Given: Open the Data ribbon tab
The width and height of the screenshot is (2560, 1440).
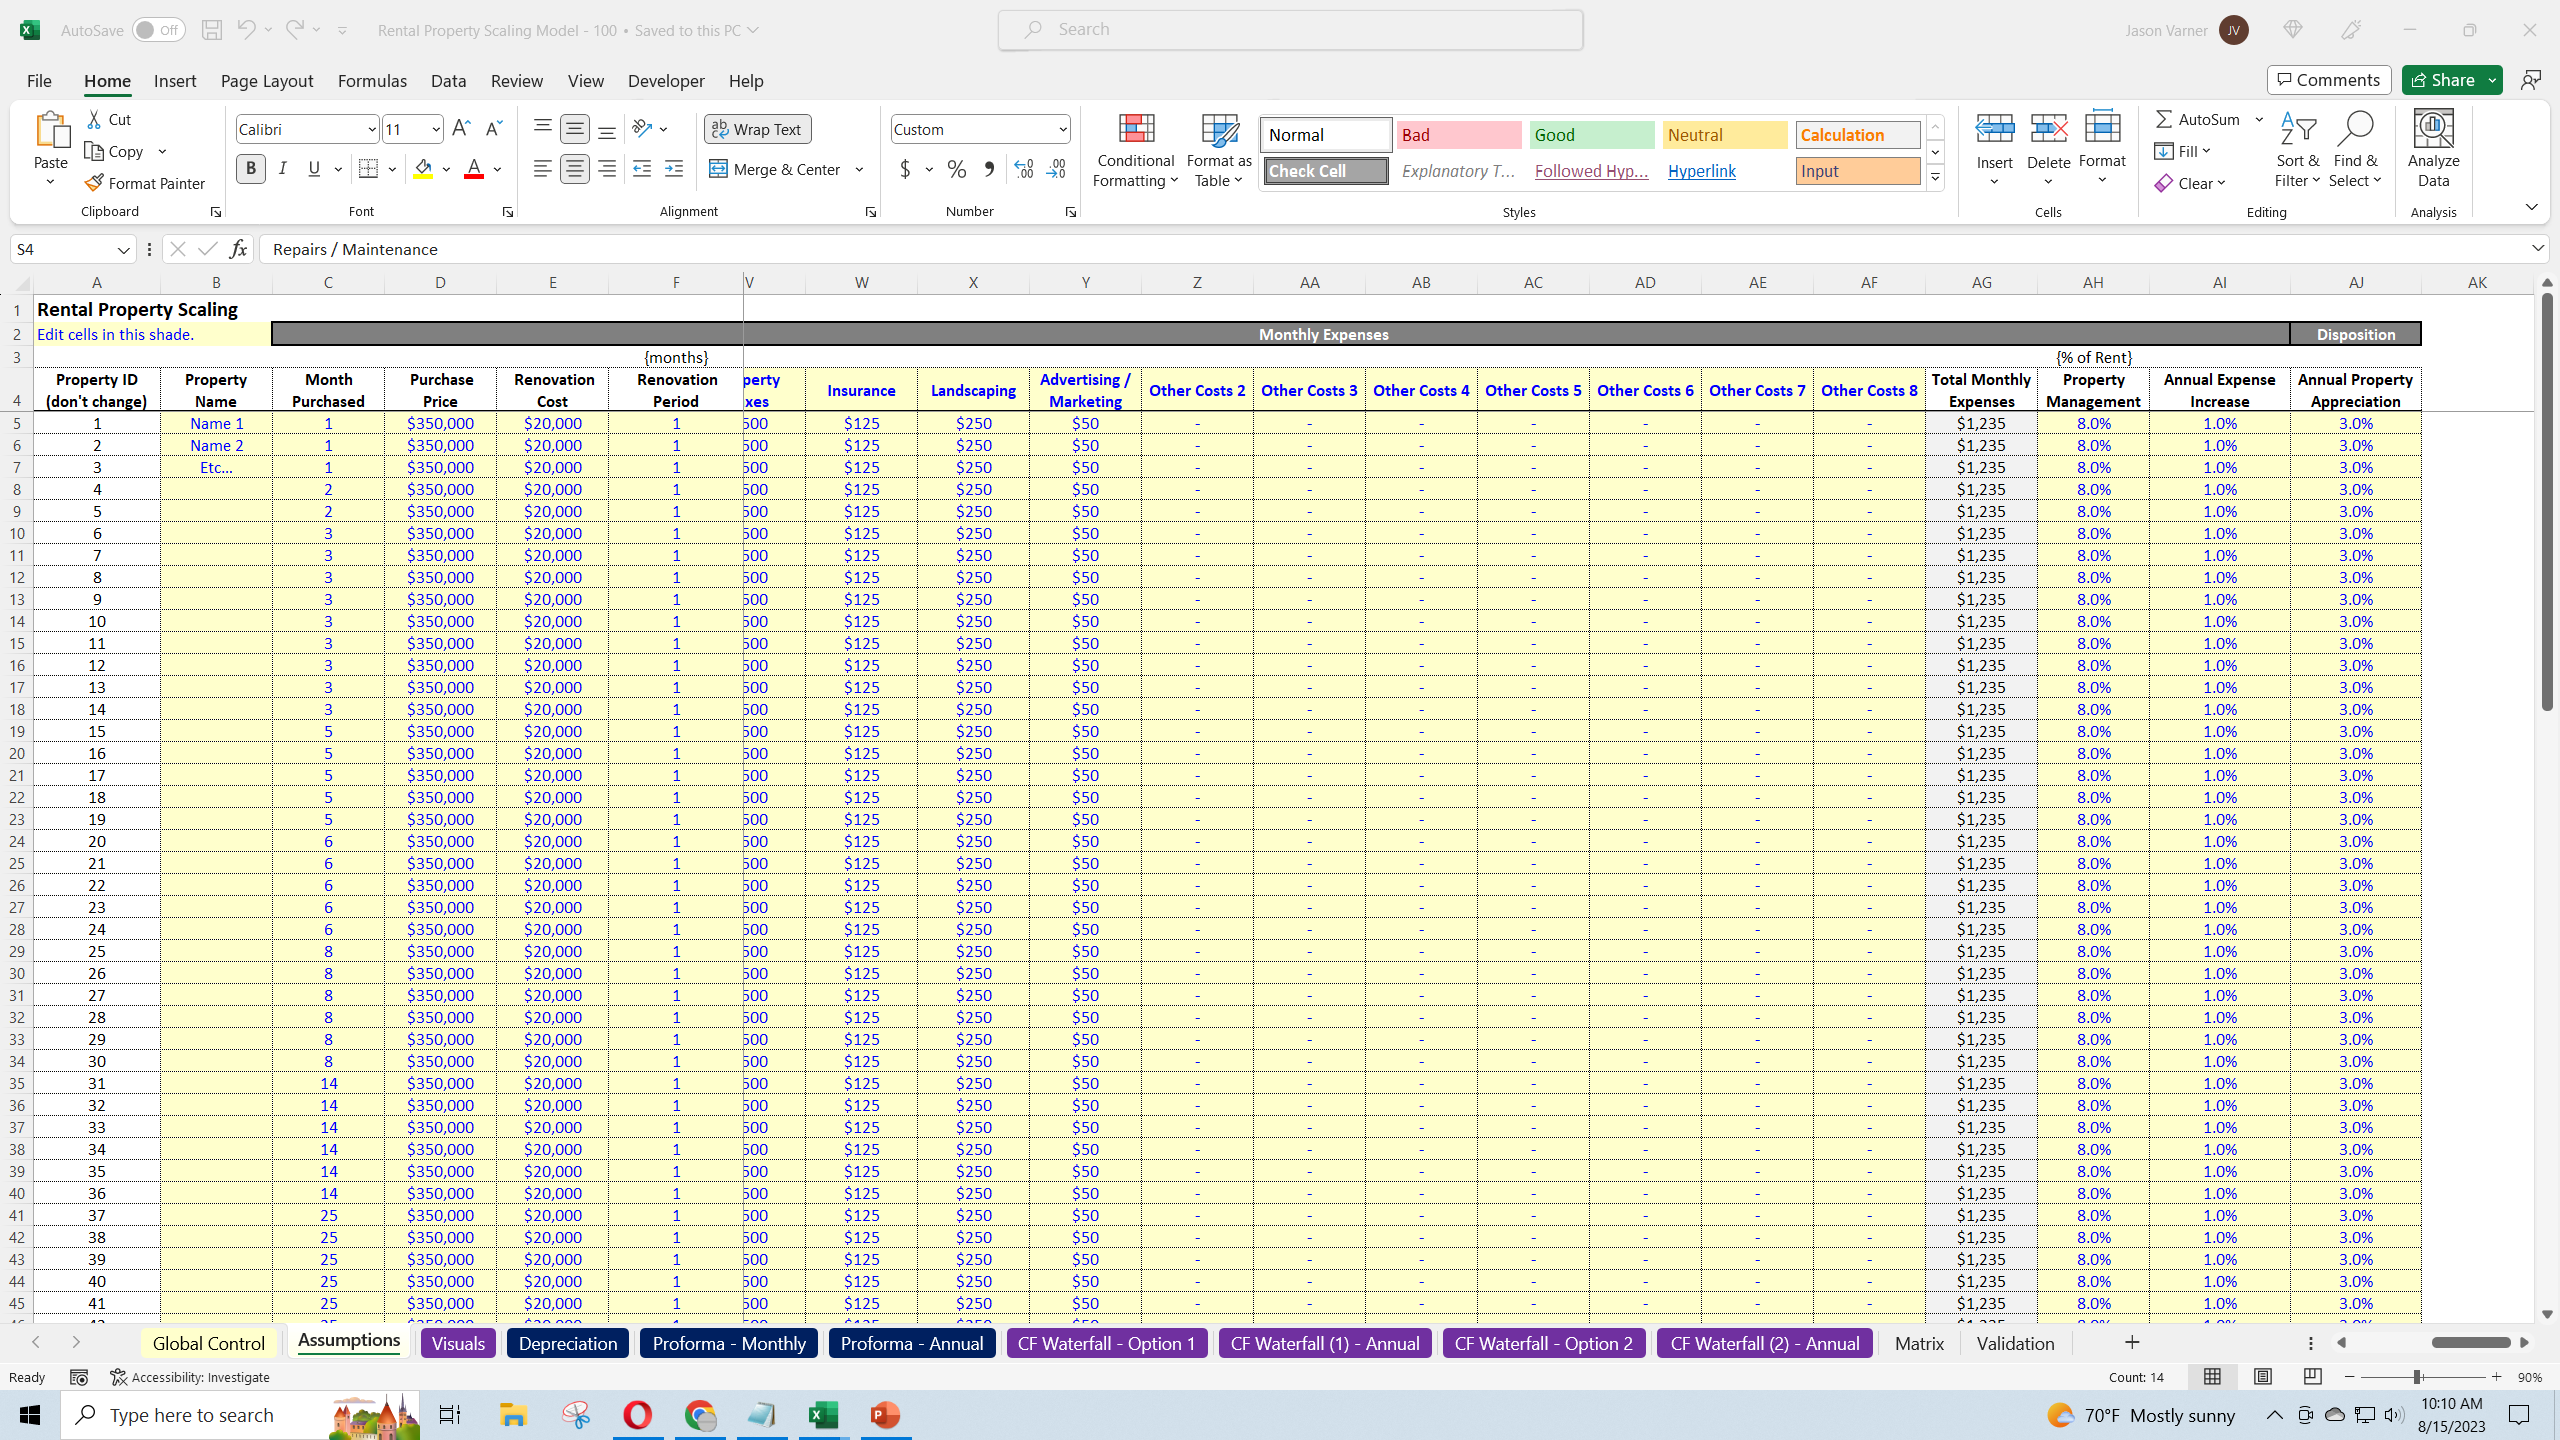Looking at the screenshot, I should 448,81.
